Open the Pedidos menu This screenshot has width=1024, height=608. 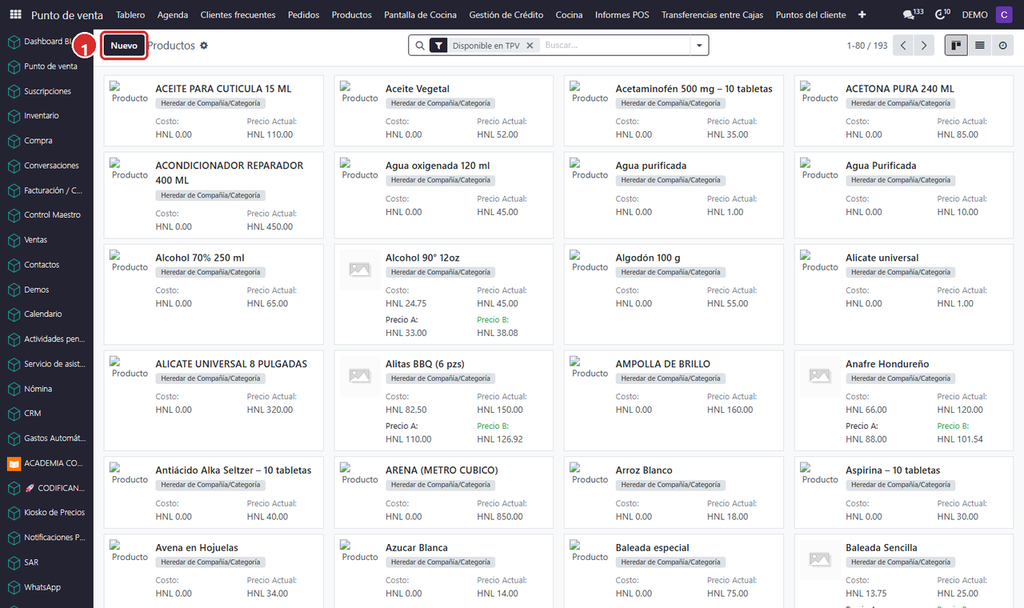point(304,14)
